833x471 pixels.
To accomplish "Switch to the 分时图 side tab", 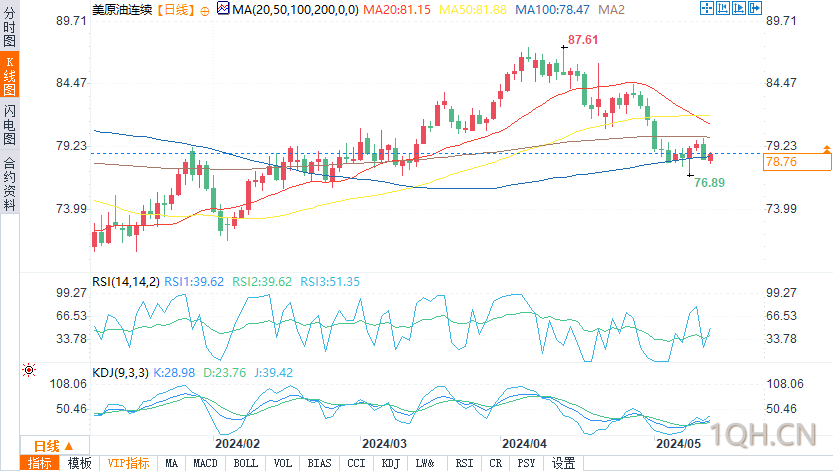I will point(10,27).
